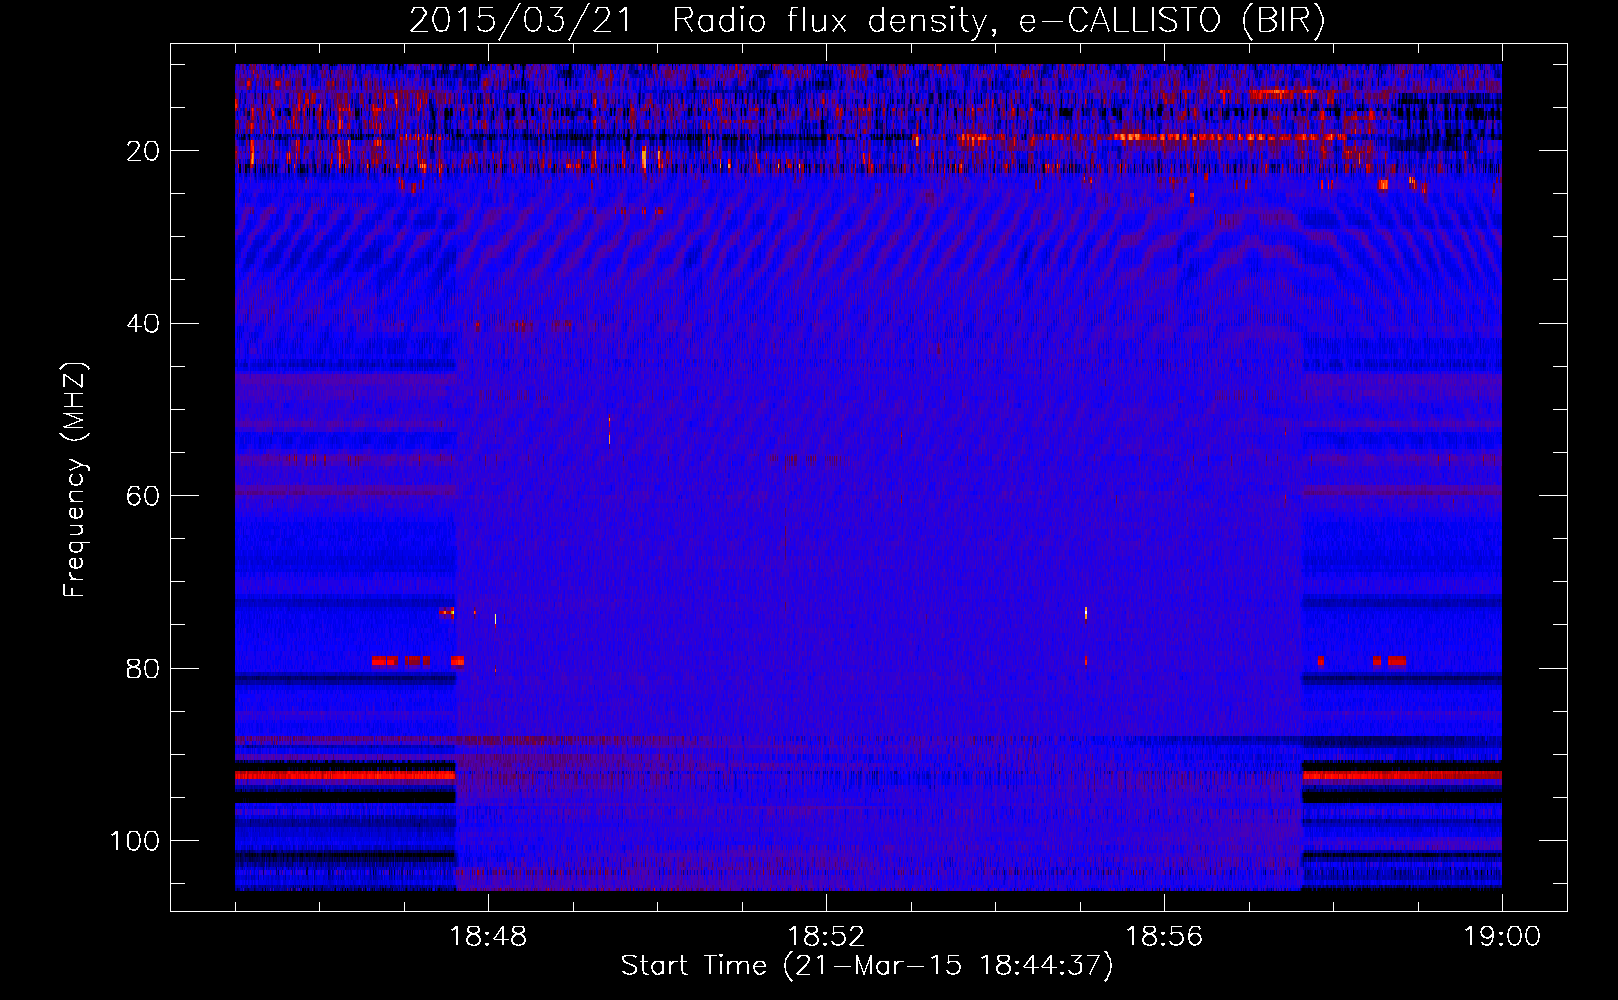Click the 'Frequency (MHZ)' axis label
The height and width of the screenshot is (1000, 1618).
(75, 480)
